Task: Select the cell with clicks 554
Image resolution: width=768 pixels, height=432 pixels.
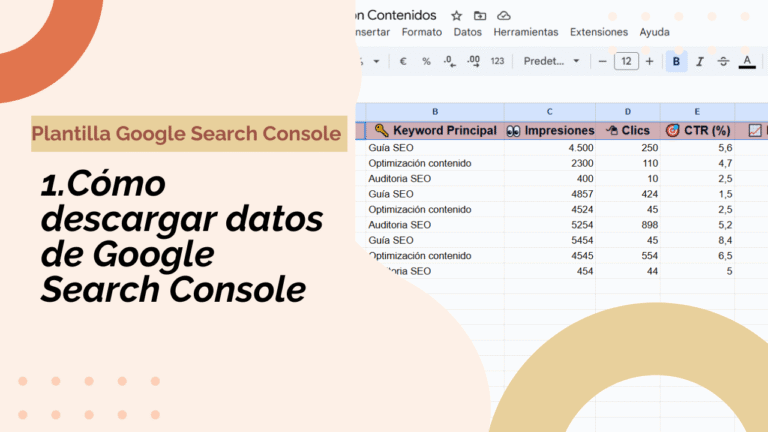Action: (x=627, y=256)
